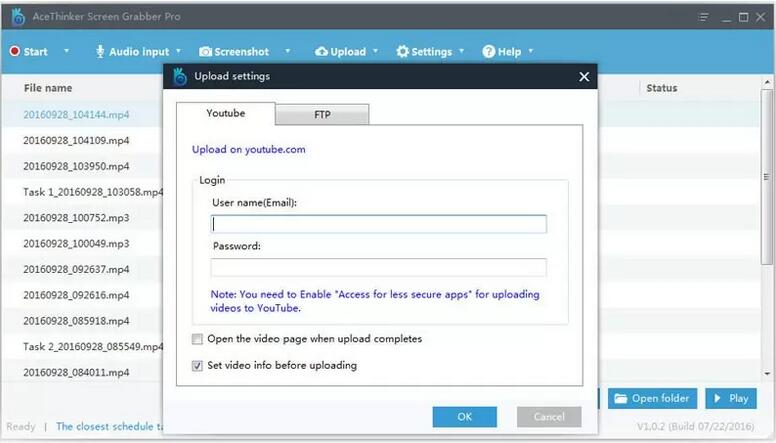Select file 20160928_104109.mp4
This screenshot has width=776, height=443.
click(x=76, y=140)
